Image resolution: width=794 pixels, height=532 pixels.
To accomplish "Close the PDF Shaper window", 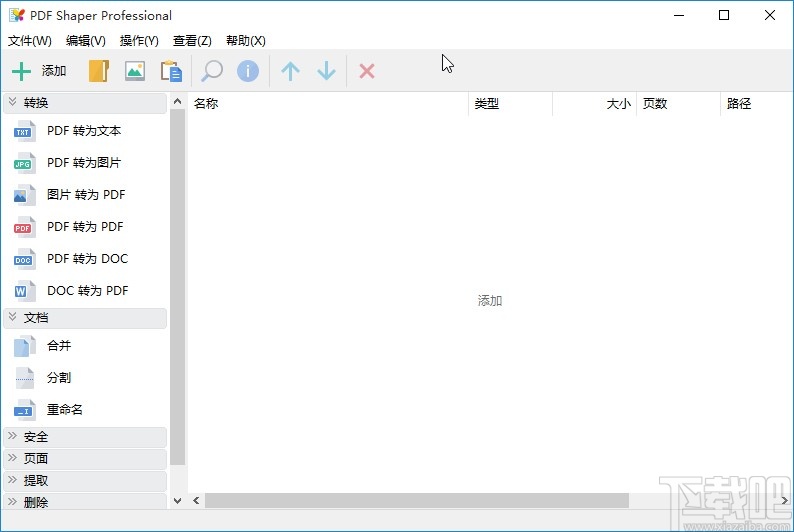I will [x=770, y=15].
